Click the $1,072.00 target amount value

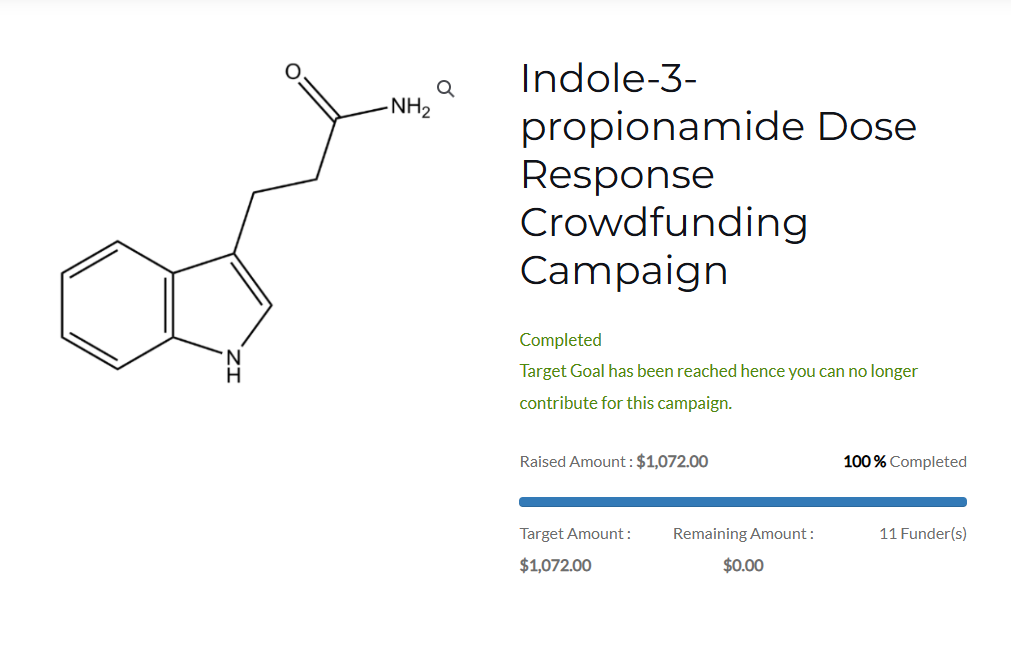point(555,566)
